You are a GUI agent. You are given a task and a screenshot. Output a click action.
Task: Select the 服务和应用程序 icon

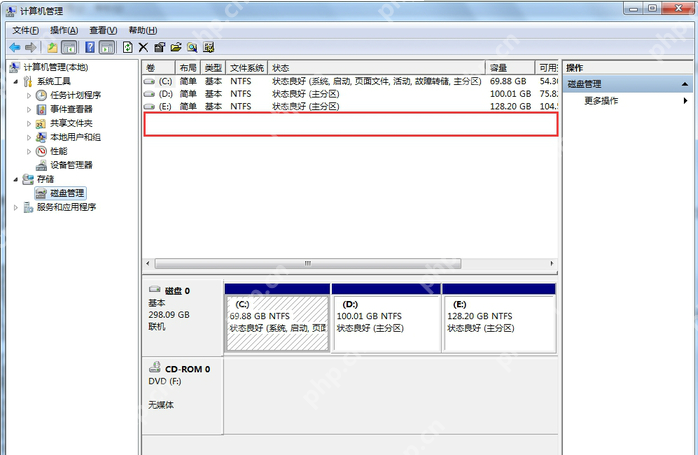[28, 207]
